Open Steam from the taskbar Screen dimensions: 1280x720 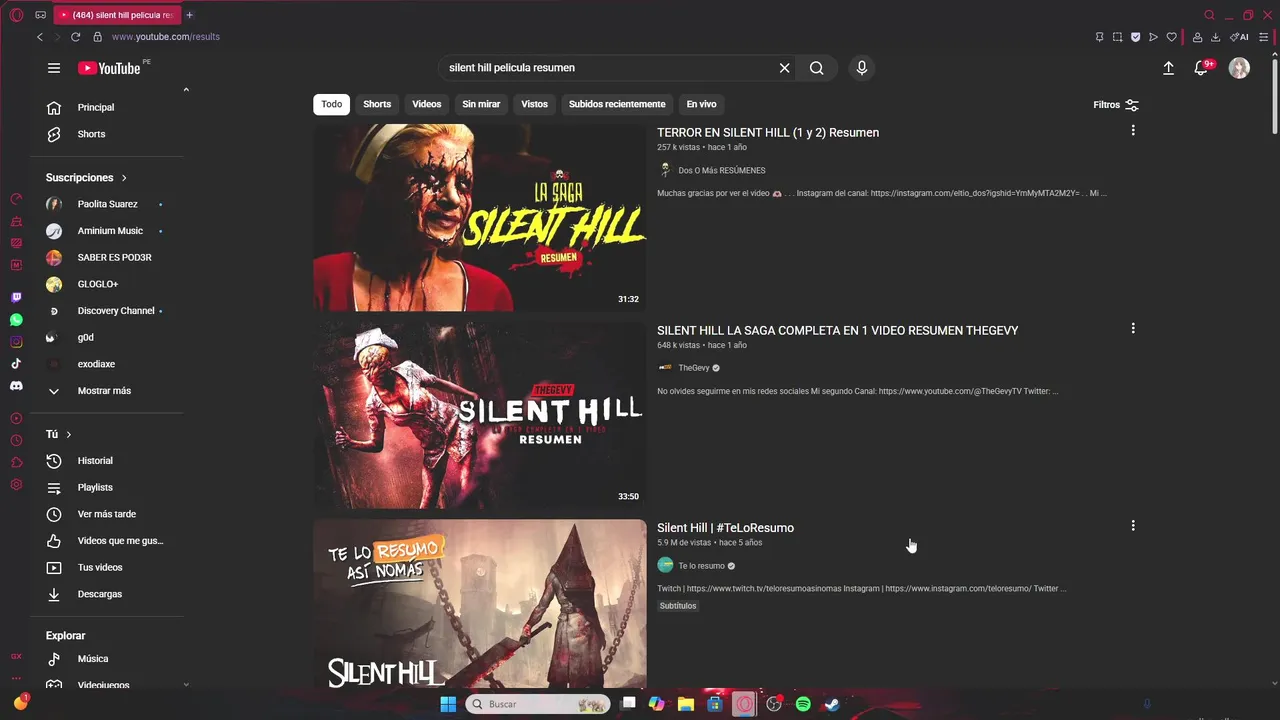pyautogui.click(x=831, y=704)
